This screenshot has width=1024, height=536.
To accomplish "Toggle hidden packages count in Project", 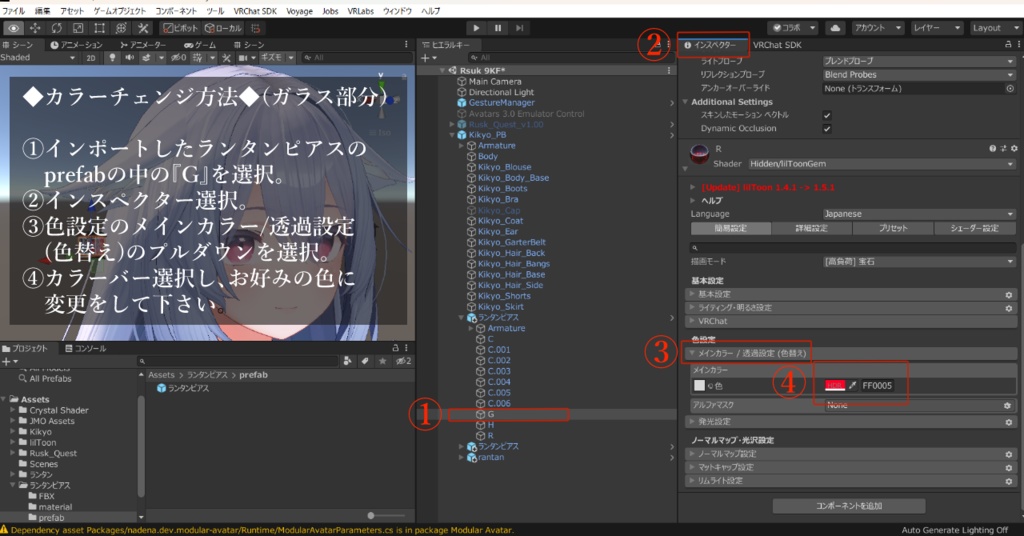I will click(403, 361).
